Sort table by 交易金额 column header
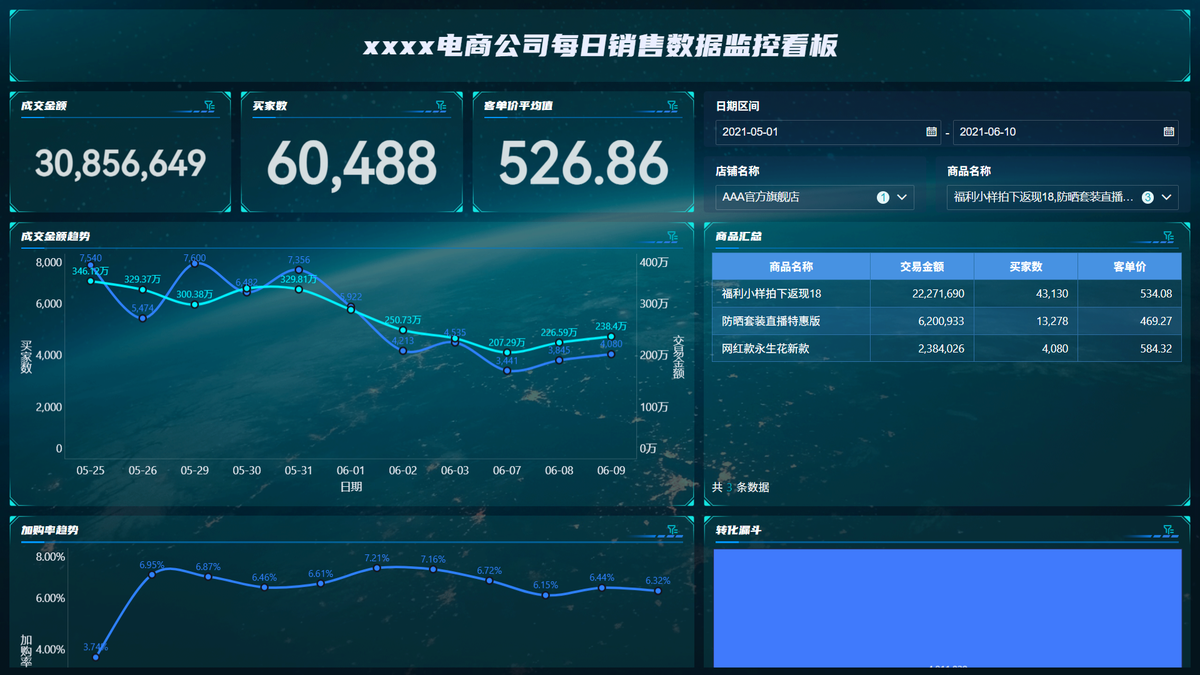1200x675 pixels. point(922,267)
